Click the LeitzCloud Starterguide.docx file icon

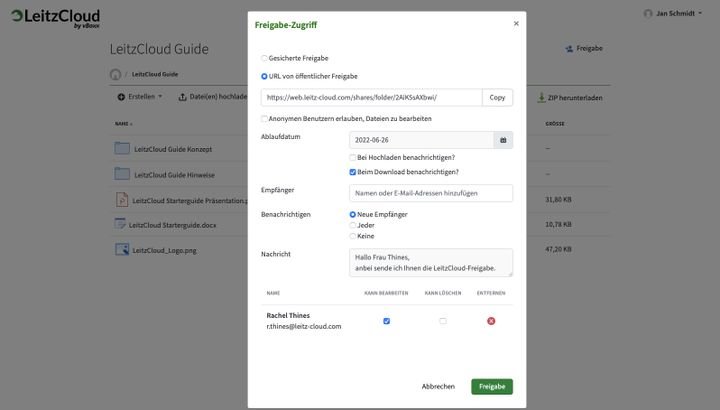120,224
